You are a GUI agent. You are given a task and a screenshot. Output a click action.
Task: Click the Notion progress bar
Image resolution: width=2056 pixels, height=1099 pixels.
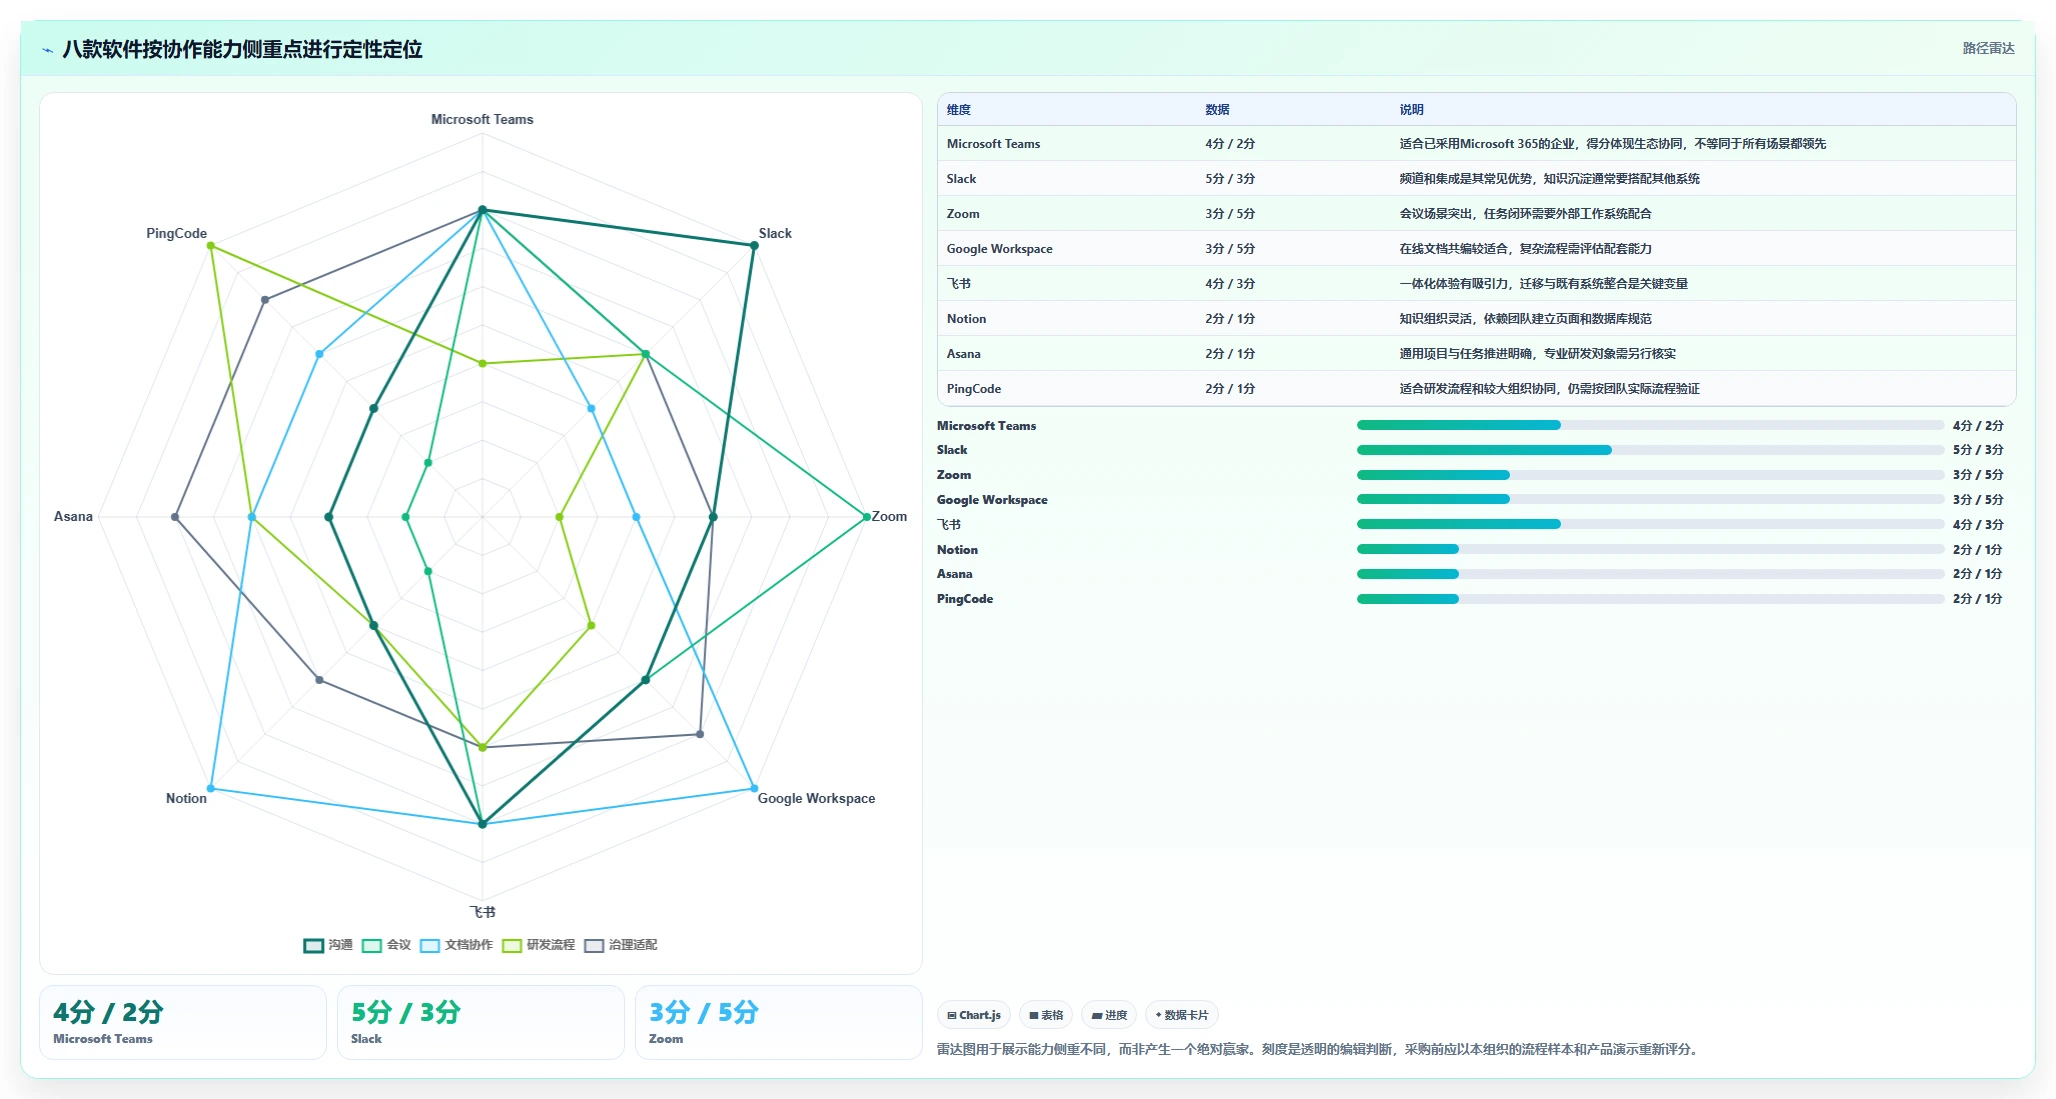click(x=1650, y=549)
